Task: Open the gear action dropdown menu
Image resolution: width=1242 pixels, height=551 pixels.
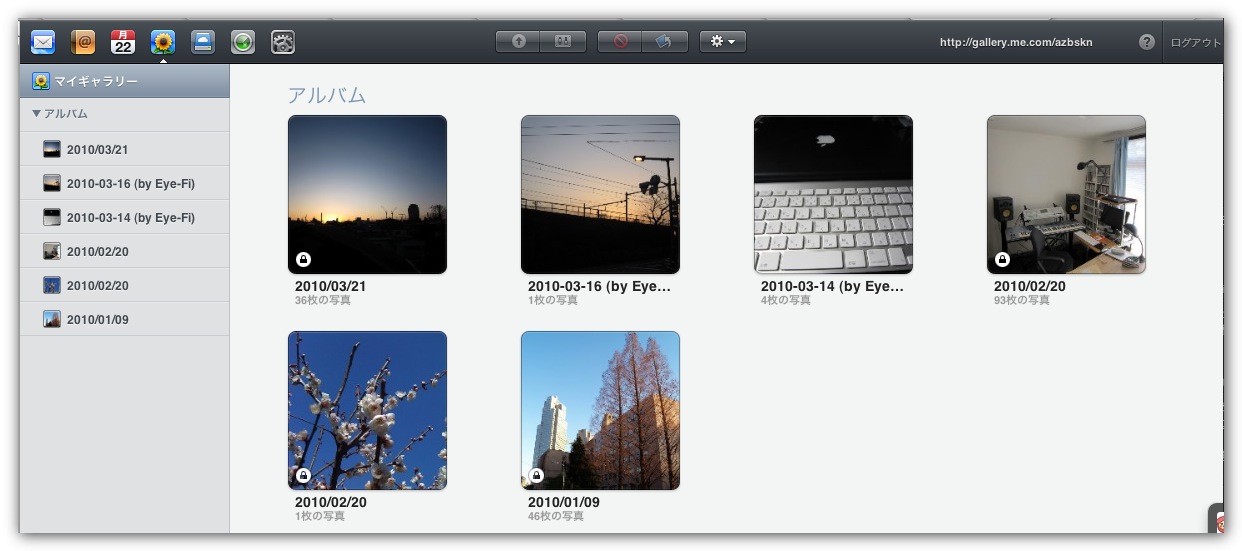Action: pos(722,42)
